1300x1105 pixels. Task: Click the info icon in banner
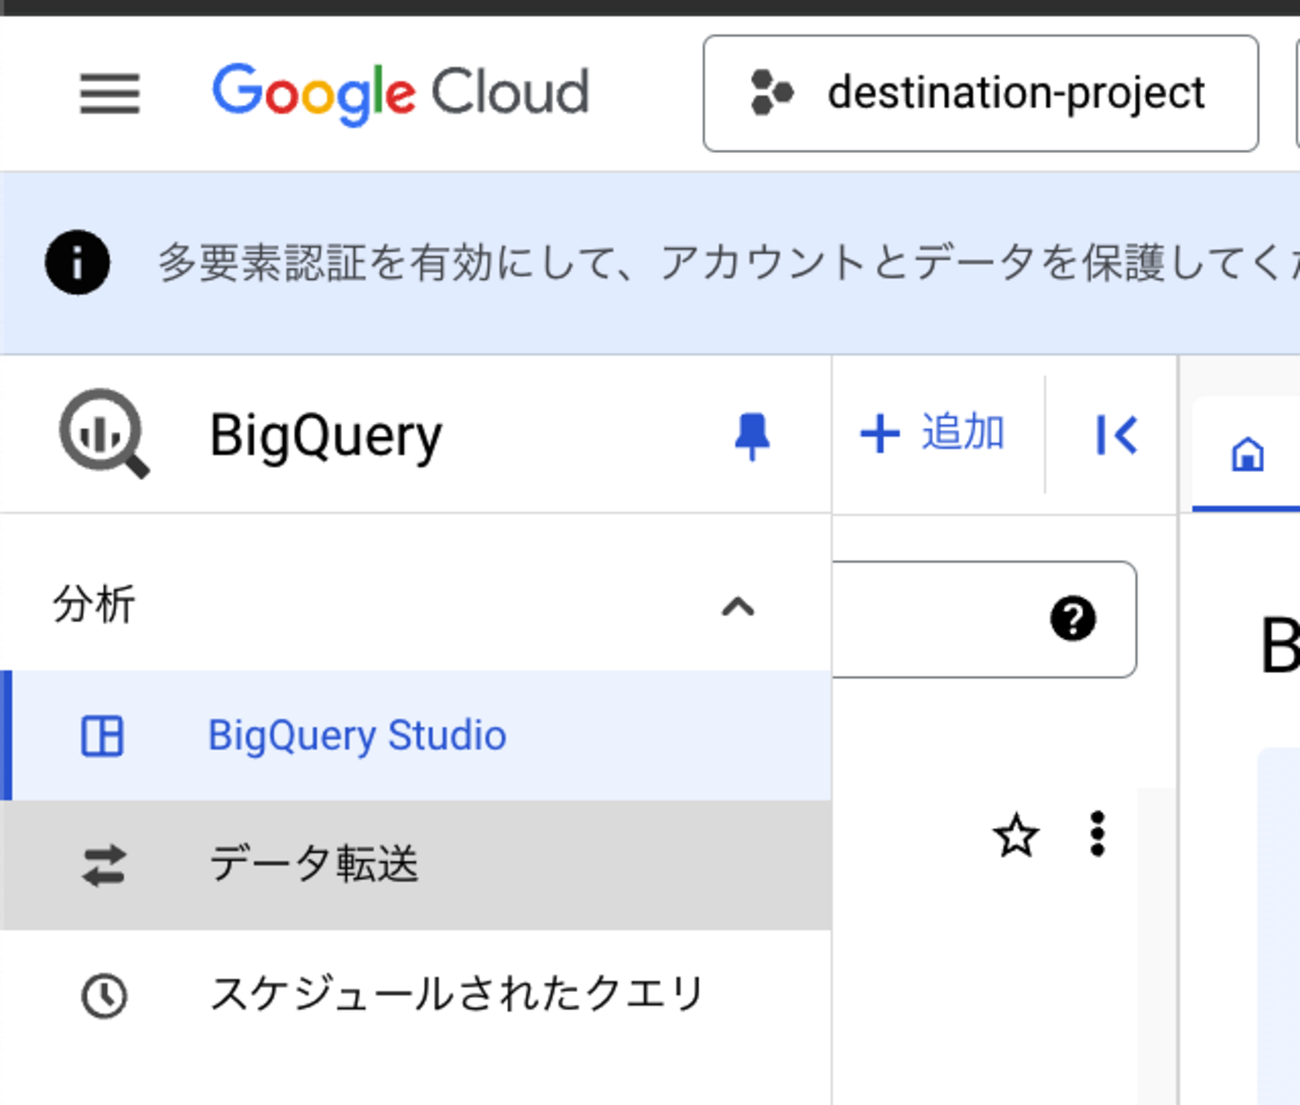77,263
